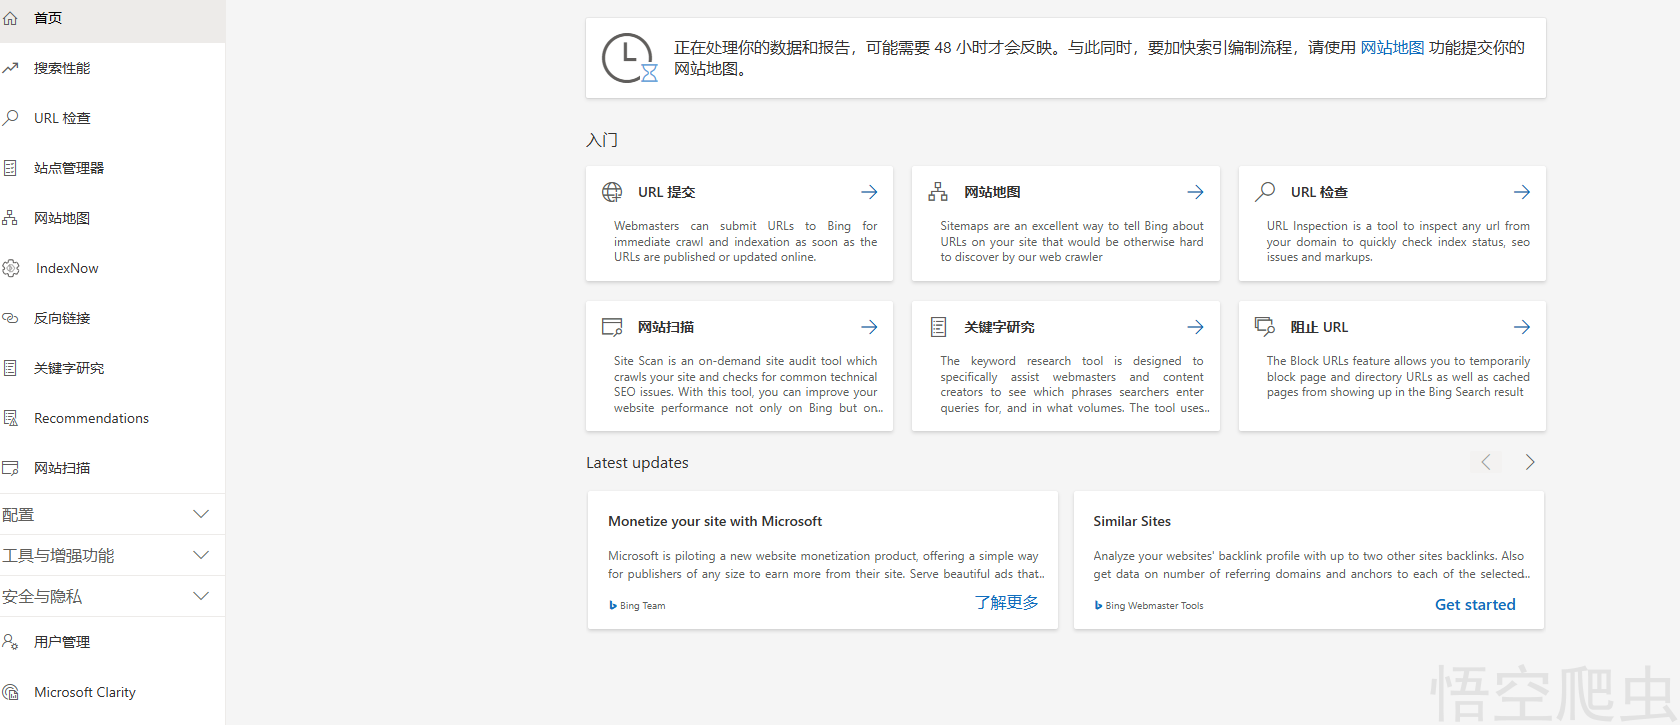Click the 阻止 URL card icon
This screenshot has height=725, width=1680.
pos(1265,326)
